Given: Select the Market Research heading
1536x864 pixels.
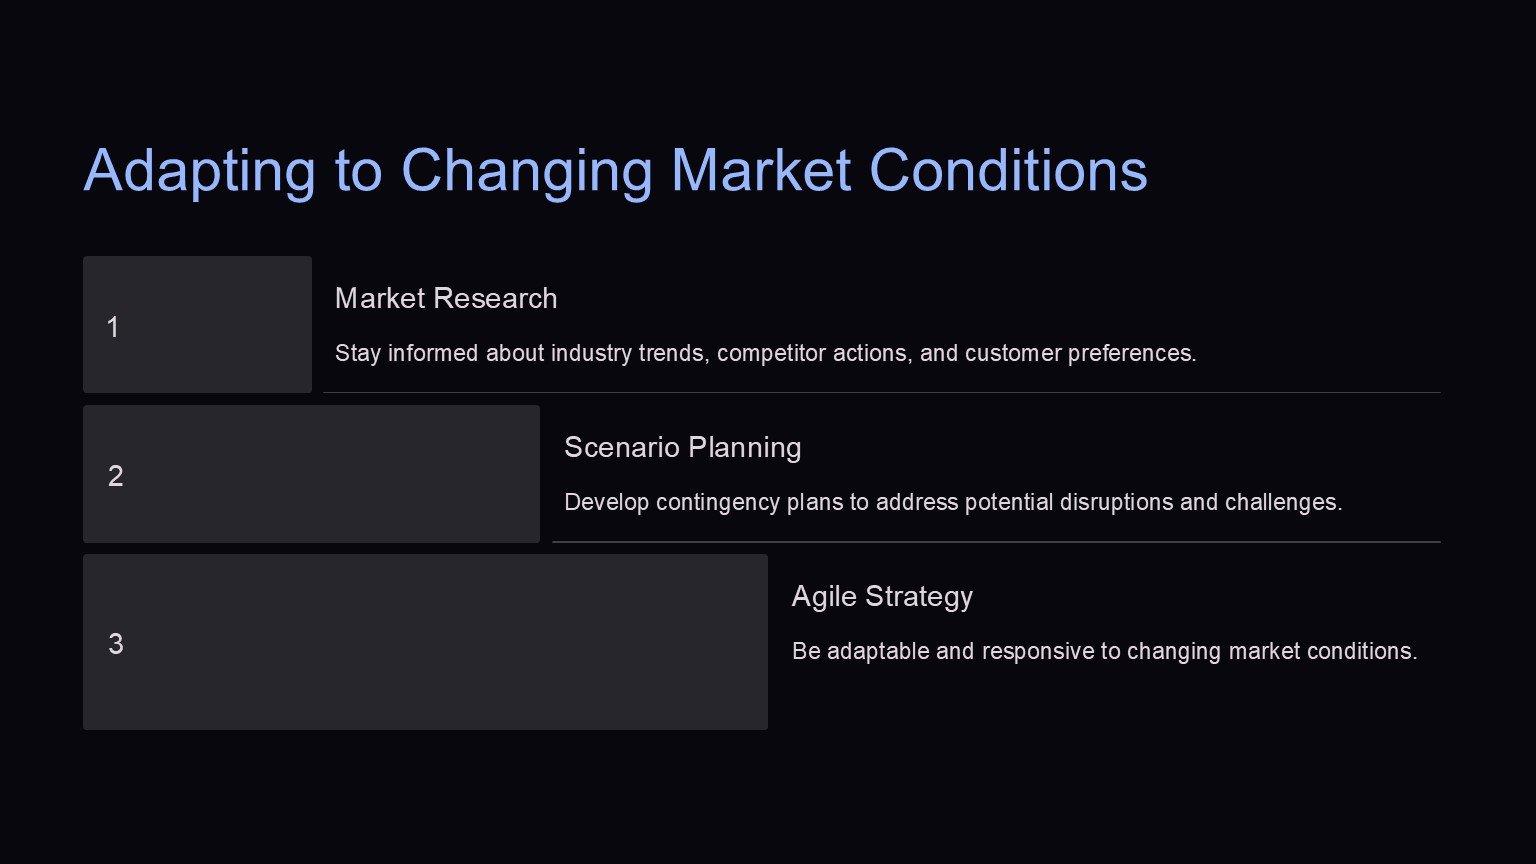Looking at the screenshot, I should 446,298.
